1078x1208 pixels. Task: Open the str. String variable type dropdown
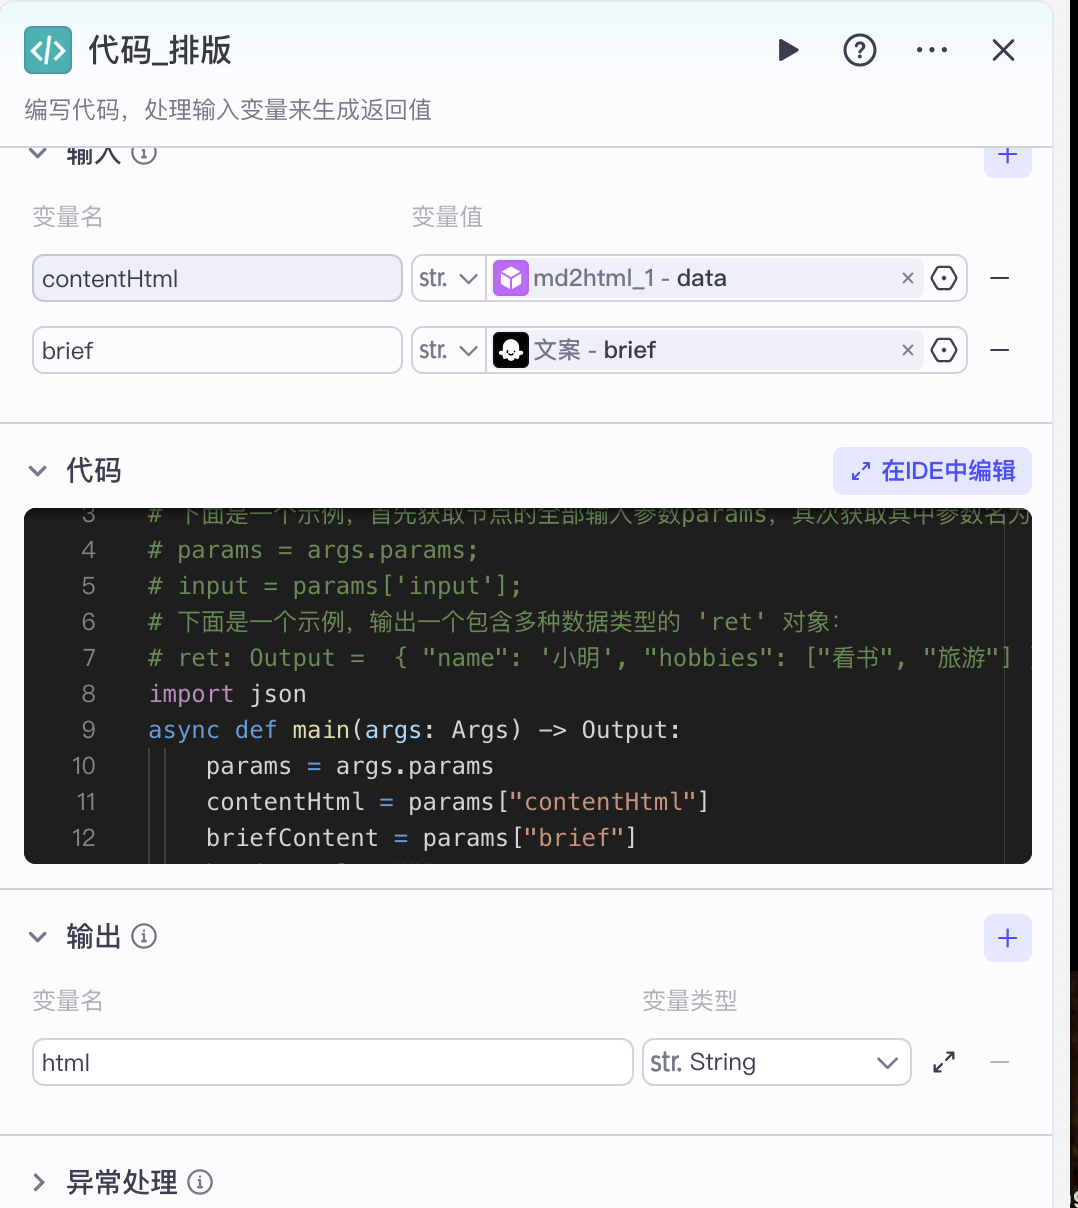[x=777, y=1062]
